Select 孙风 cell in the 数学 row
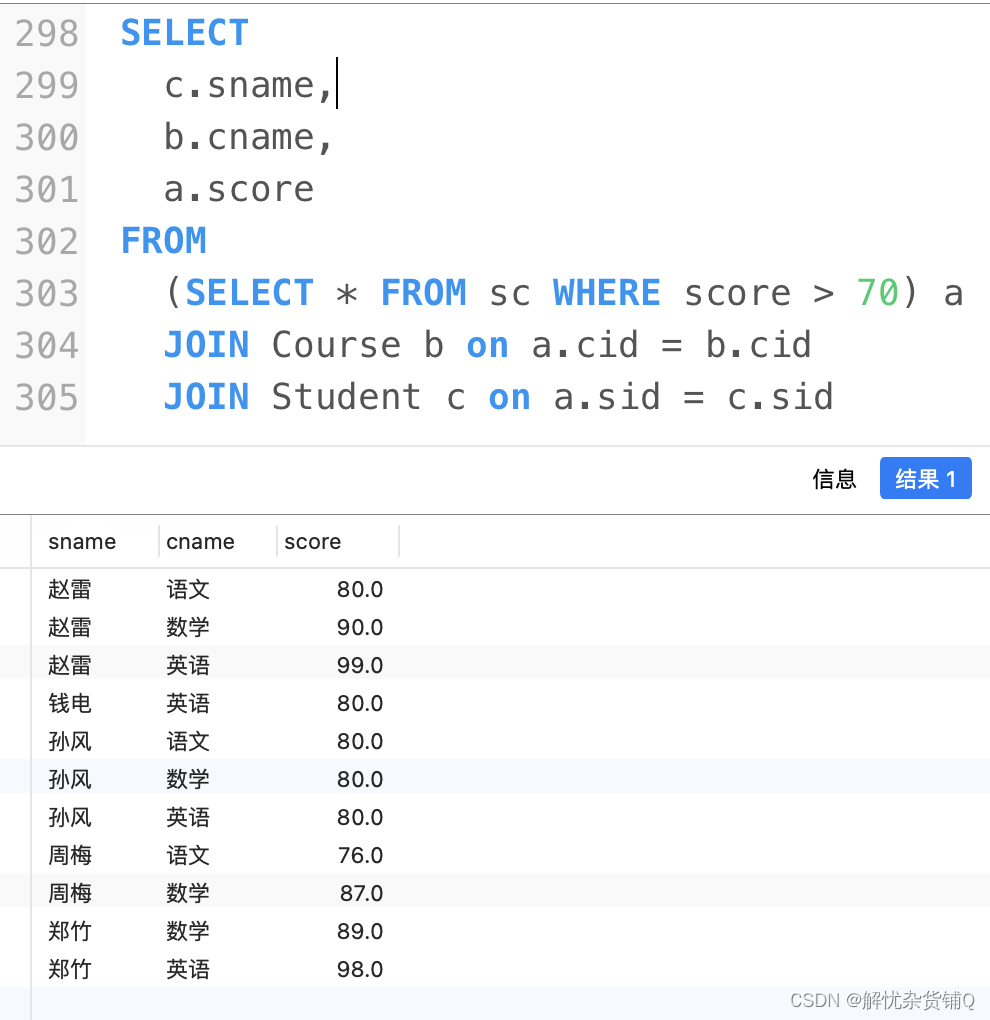 (70, 779)
